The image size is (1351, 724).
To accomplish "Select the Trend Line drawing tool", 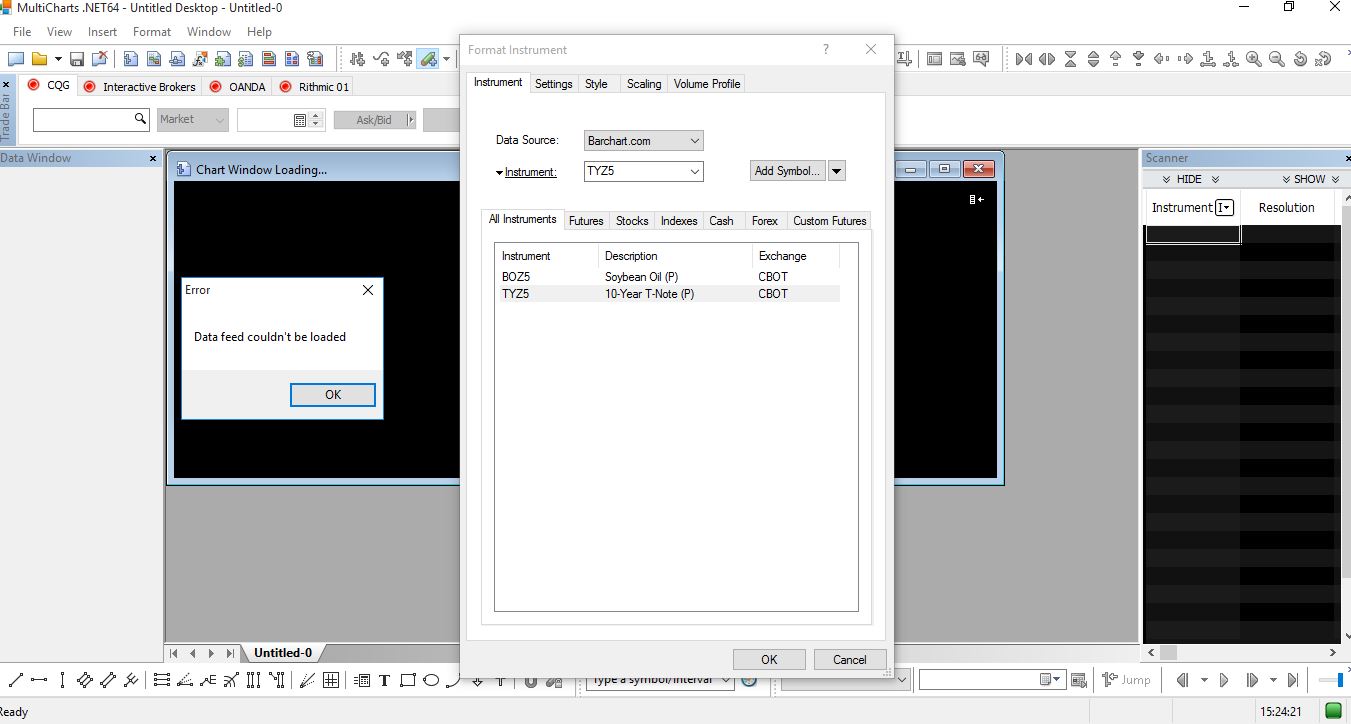I will [x=15, y=680].
